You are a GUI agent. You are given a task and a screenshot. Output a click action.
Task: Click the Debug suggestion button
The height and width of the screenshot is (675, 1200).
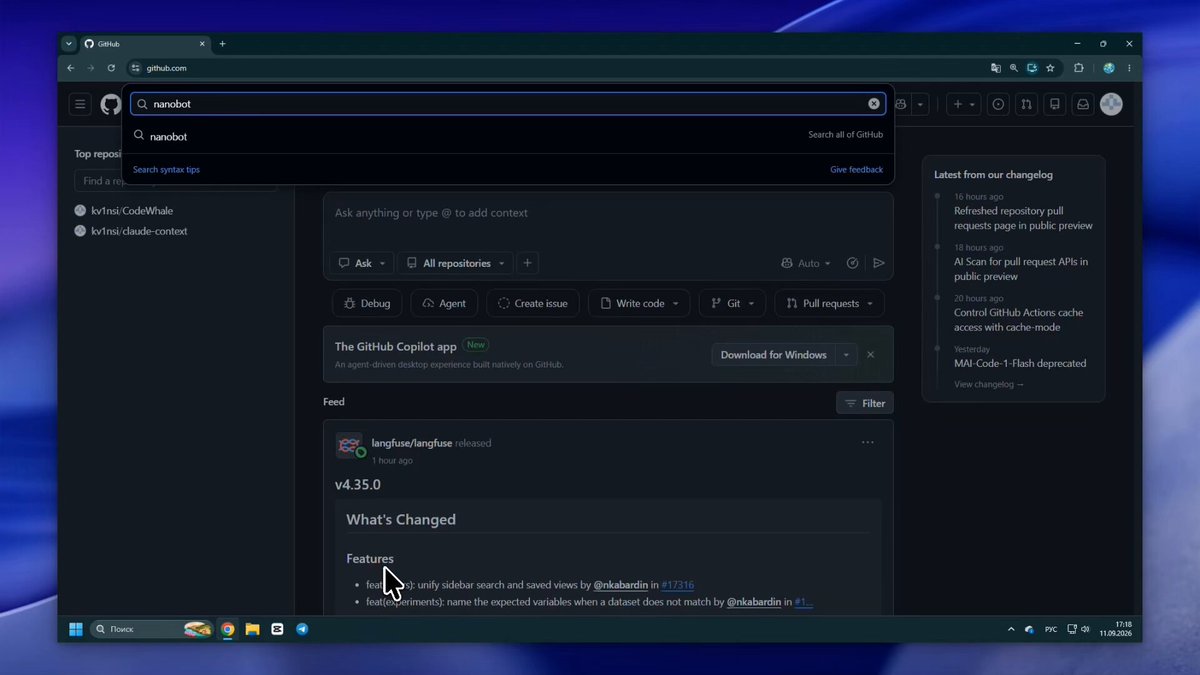[x=367, y=303]
